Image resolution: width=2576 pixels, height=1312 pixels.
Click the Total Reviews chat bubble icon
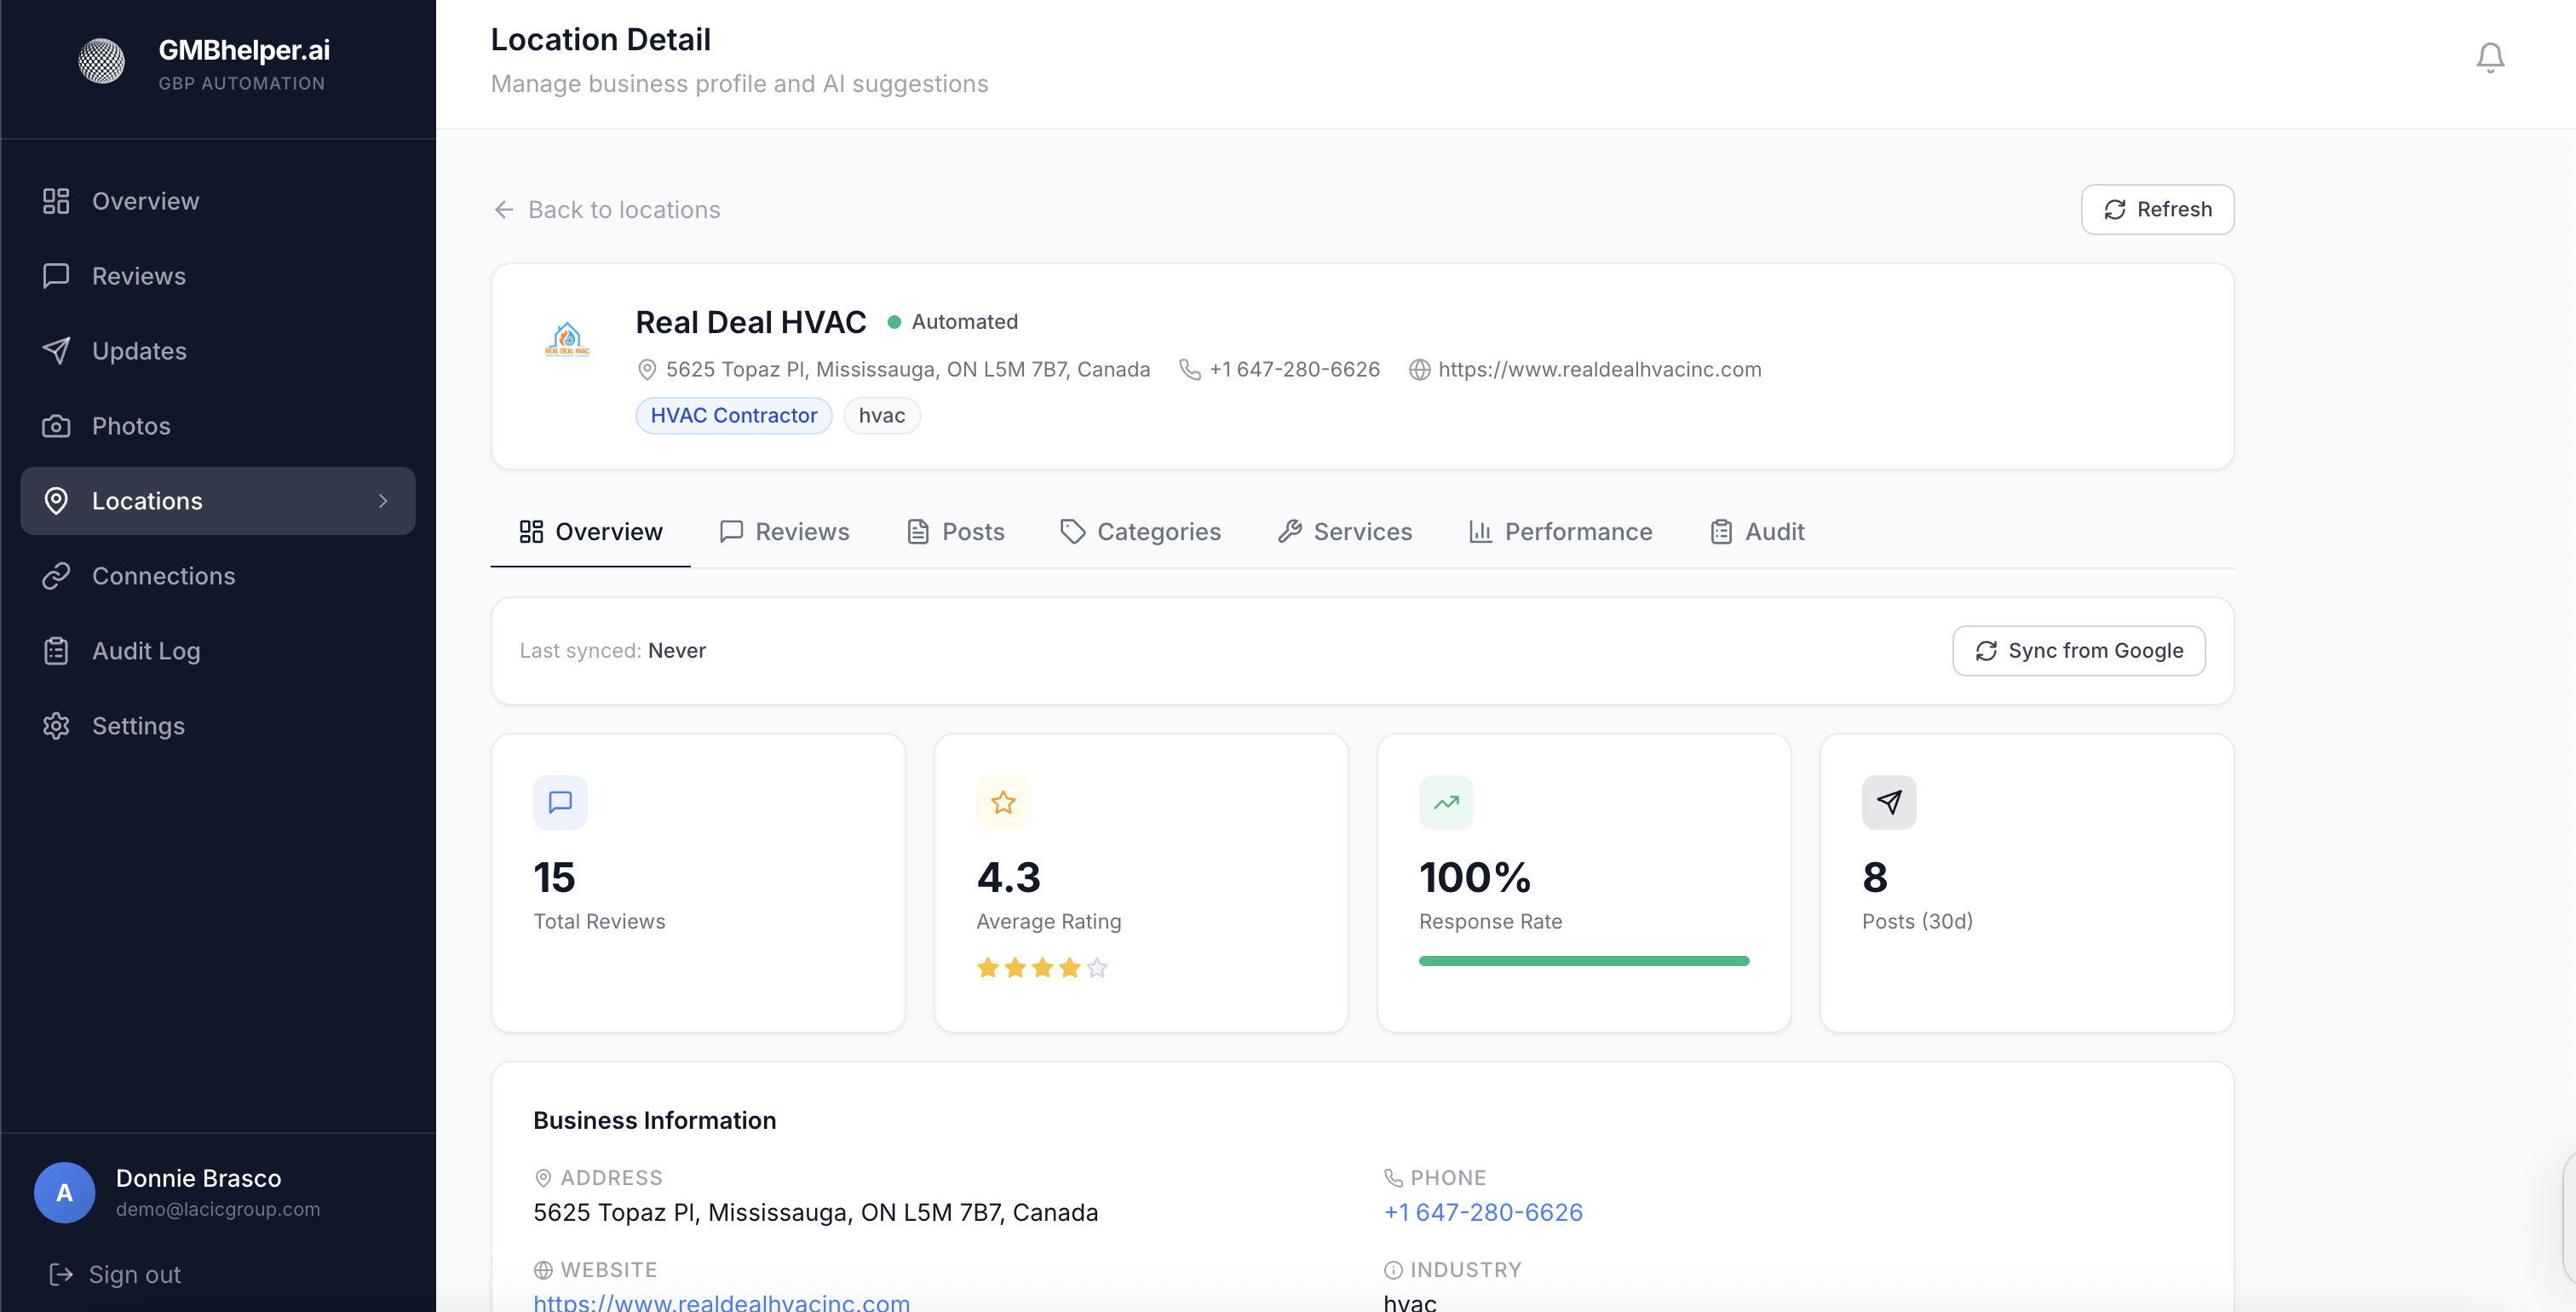coord(560,802)
